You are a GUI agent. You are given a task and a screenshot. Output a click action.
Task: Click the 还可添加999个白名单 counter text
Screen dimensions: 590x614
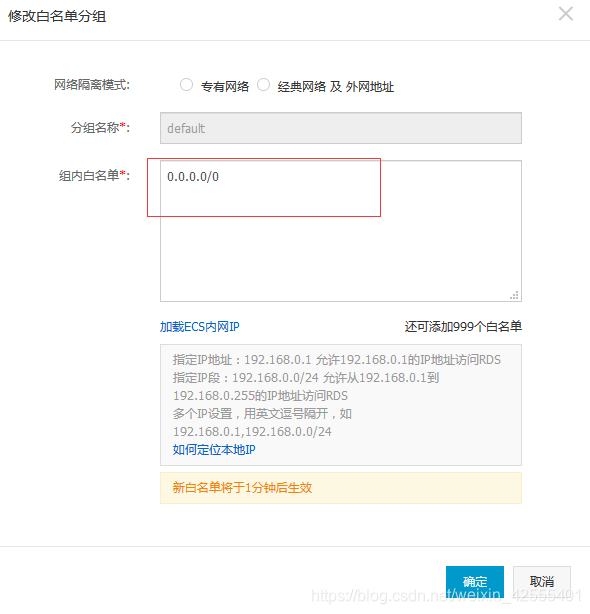click(x=463, y=327)
